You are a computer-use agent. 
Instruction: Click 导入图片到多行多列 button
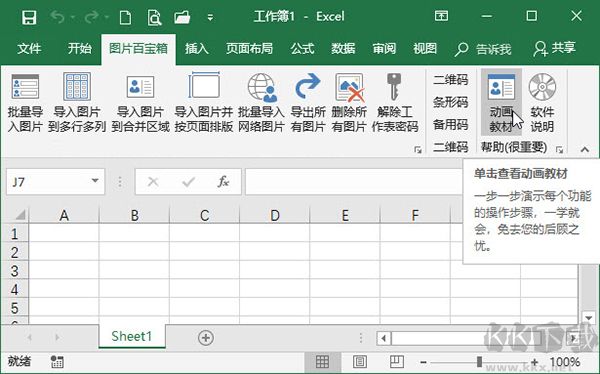[77, 103]
